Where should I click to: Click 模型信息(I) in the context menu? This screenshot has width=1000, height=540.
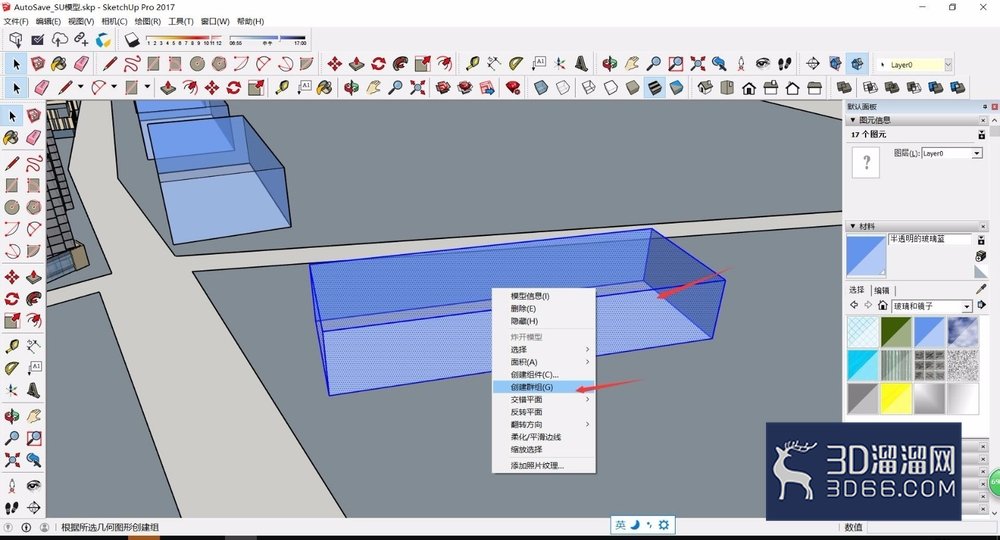click(x=543, y=296)
